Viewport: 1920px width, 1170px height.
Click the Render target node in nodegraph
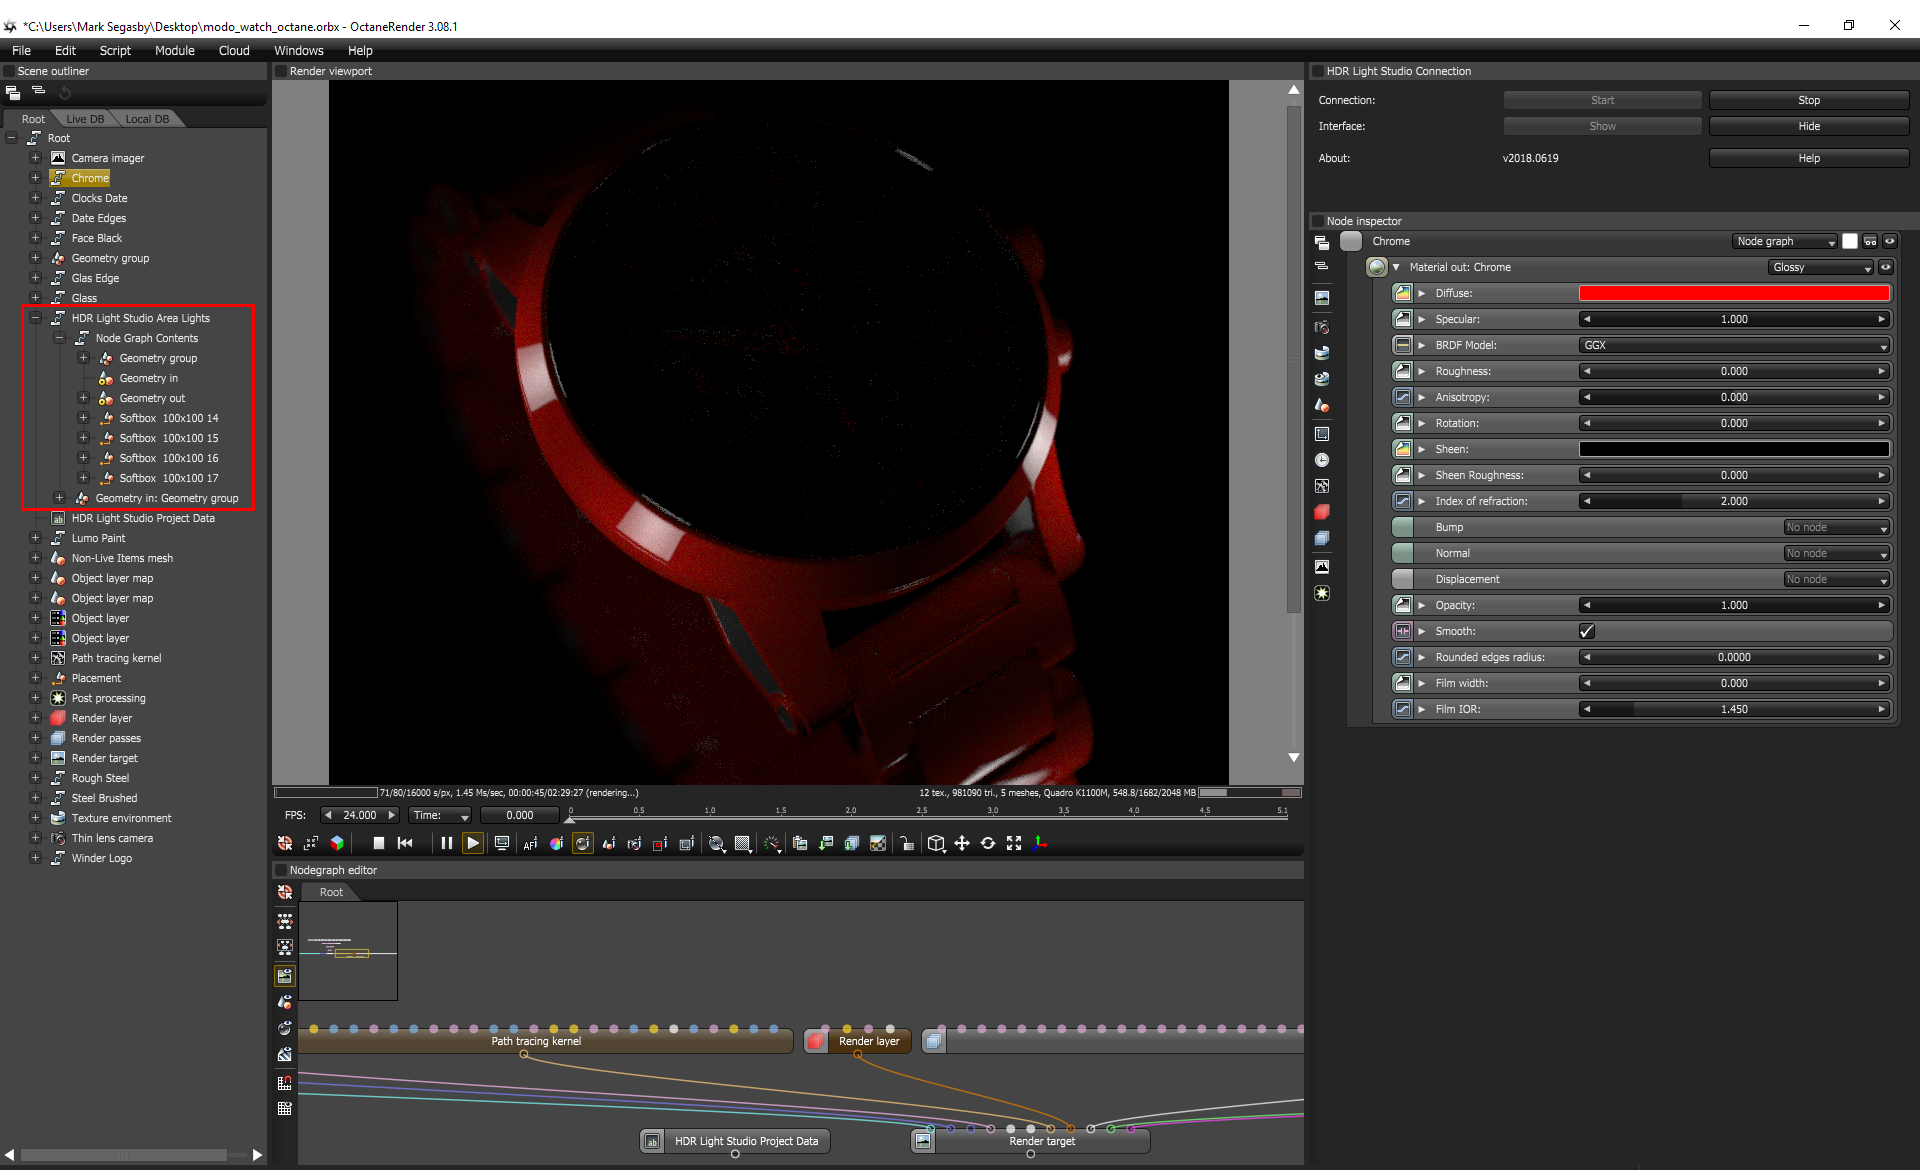[x=1031, y=1141]
